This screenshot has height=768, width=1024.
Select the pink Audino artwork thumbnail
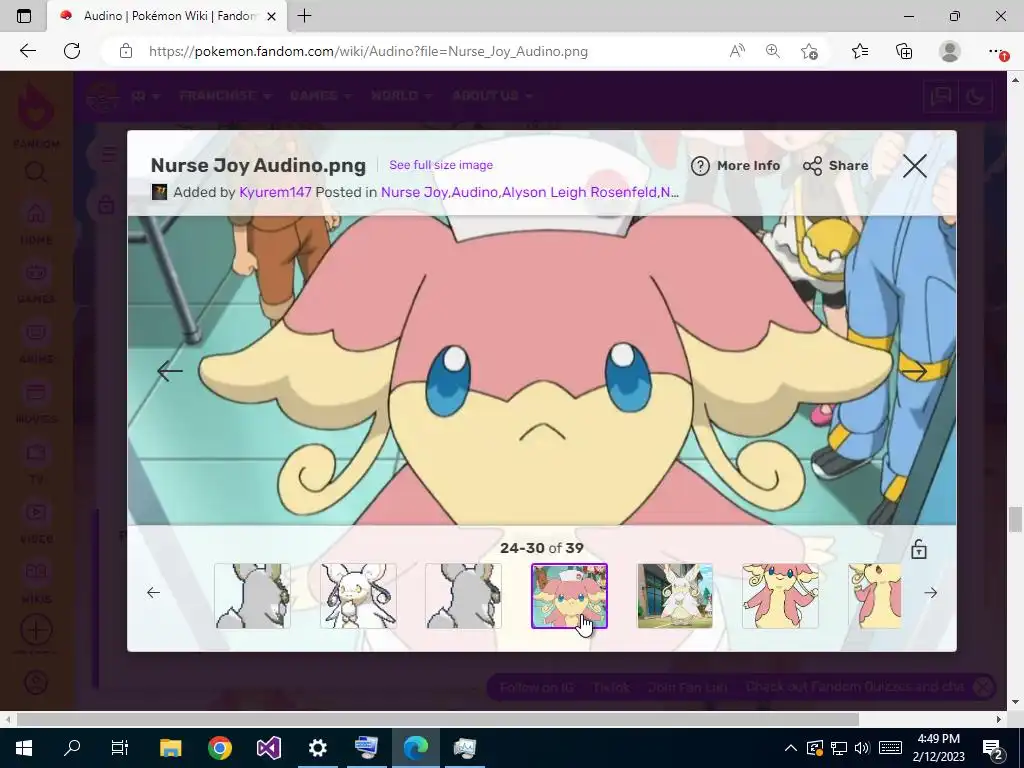780,596
